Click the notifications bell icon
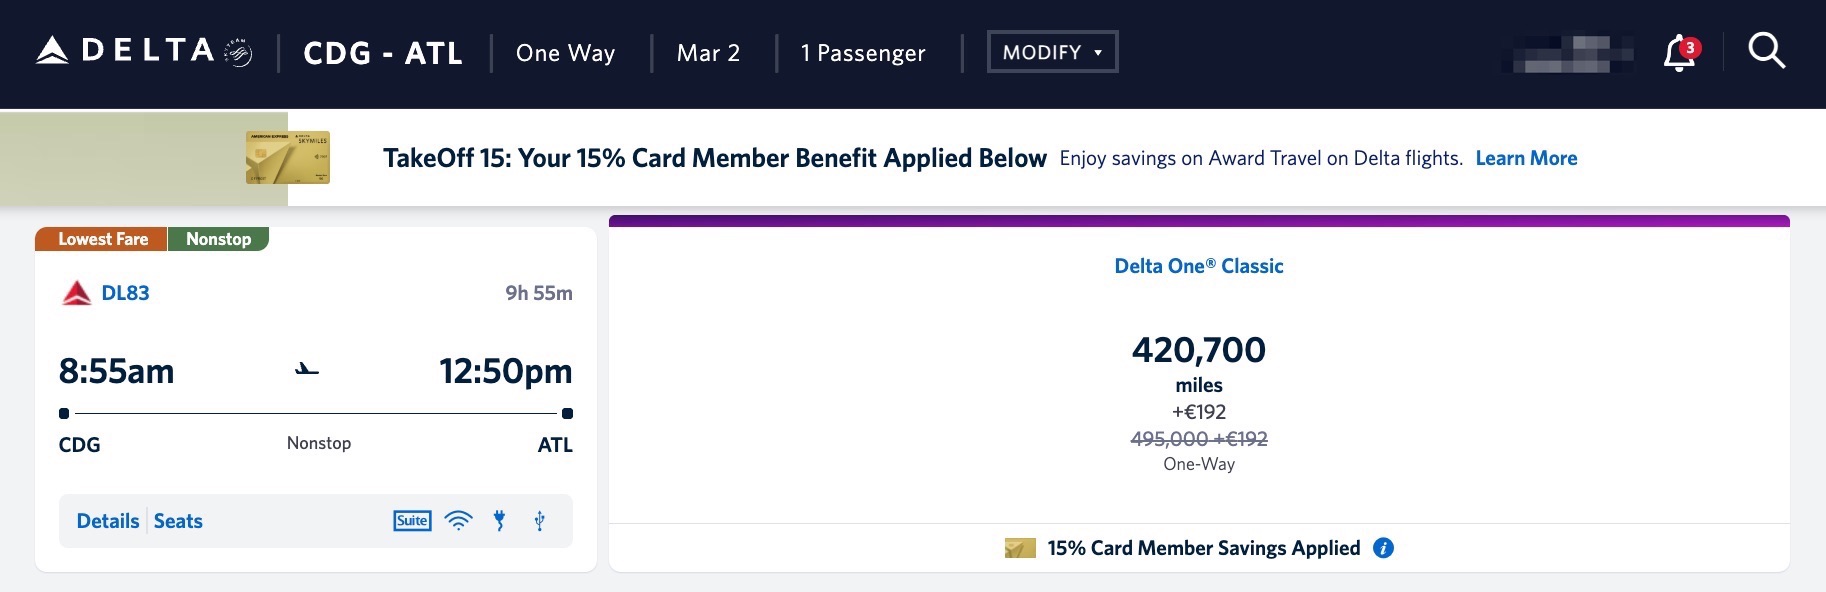Image resolution: width=1826 pixels, height=592 pixels. click(x=1676, y=52)
